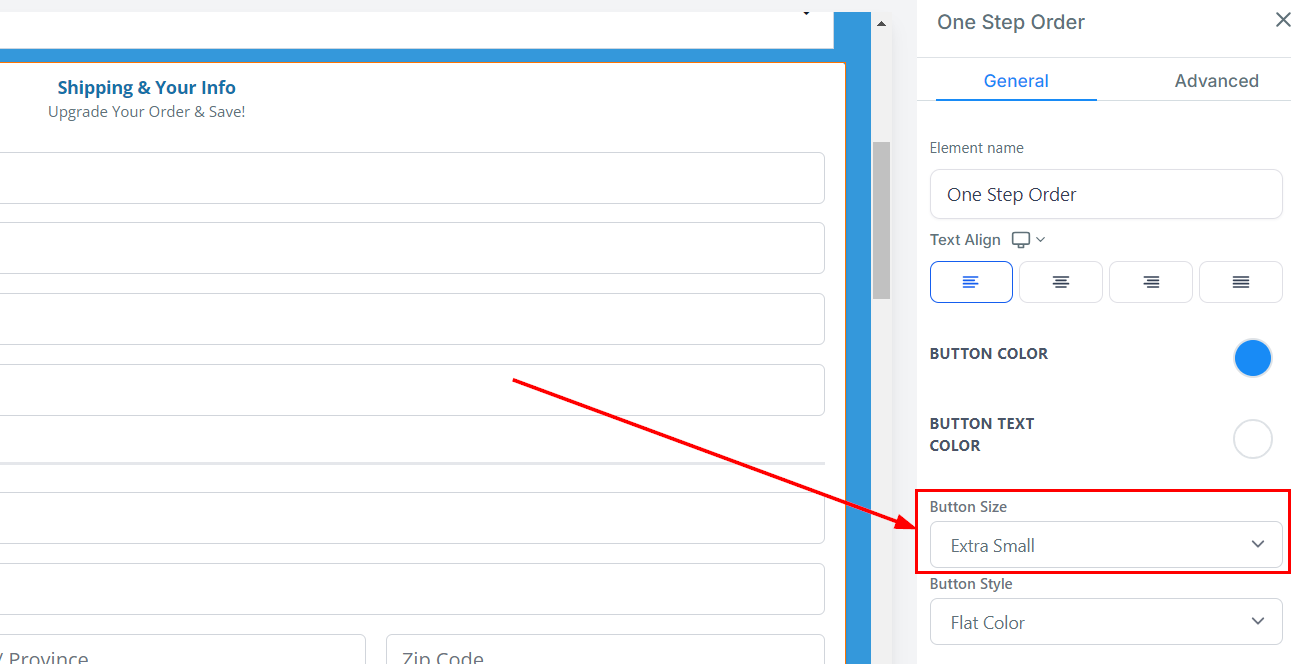
Task: Open the Button Style dropdown
Action: pyautogui.click(x=1105, y=622)
